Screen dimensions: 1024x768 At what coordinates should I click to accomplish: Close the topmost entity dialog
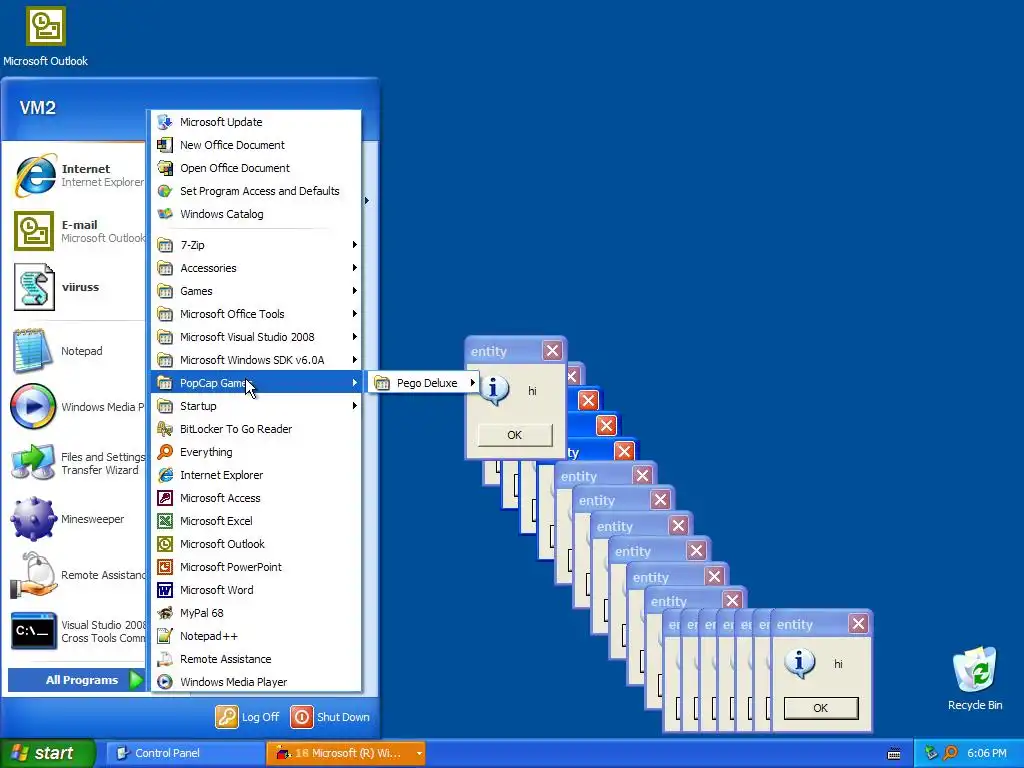552,351
